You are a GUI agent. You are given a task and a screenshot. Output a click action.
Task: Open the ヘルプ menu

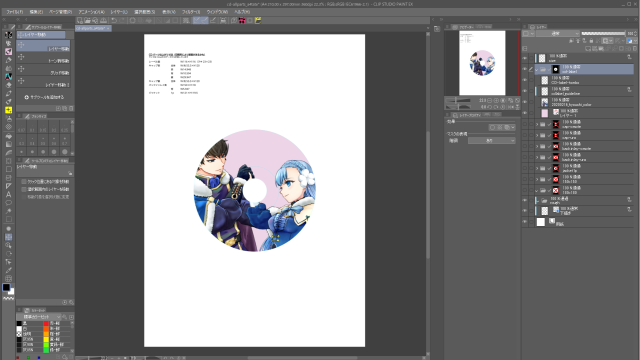tap(242, 12)
